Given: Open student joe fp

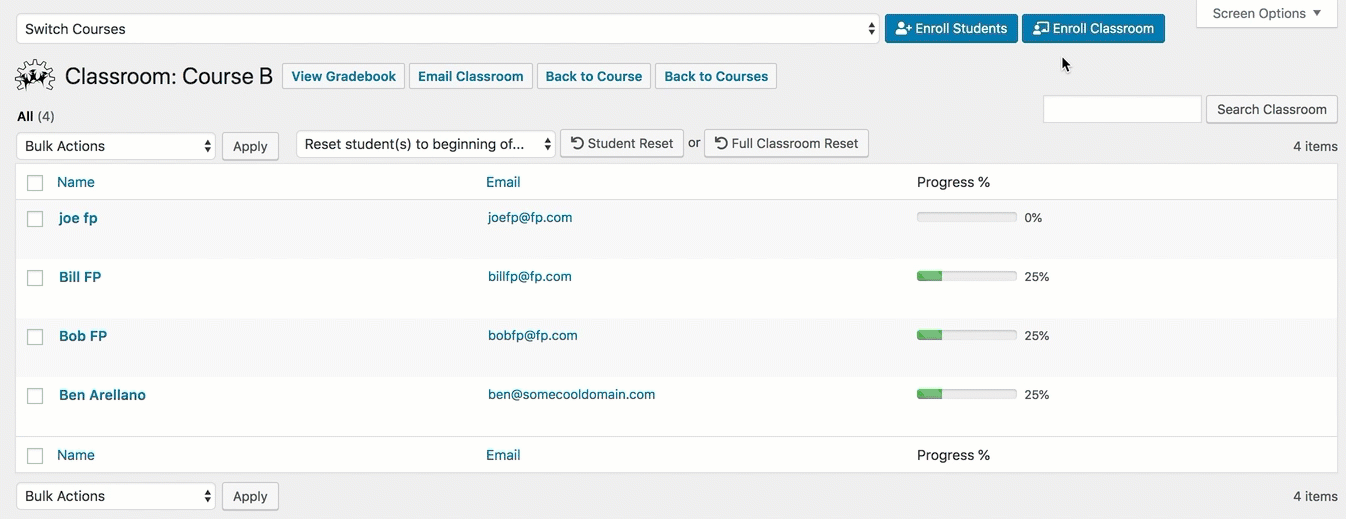Looking at the screenshot, I should (x=78, y=218).
